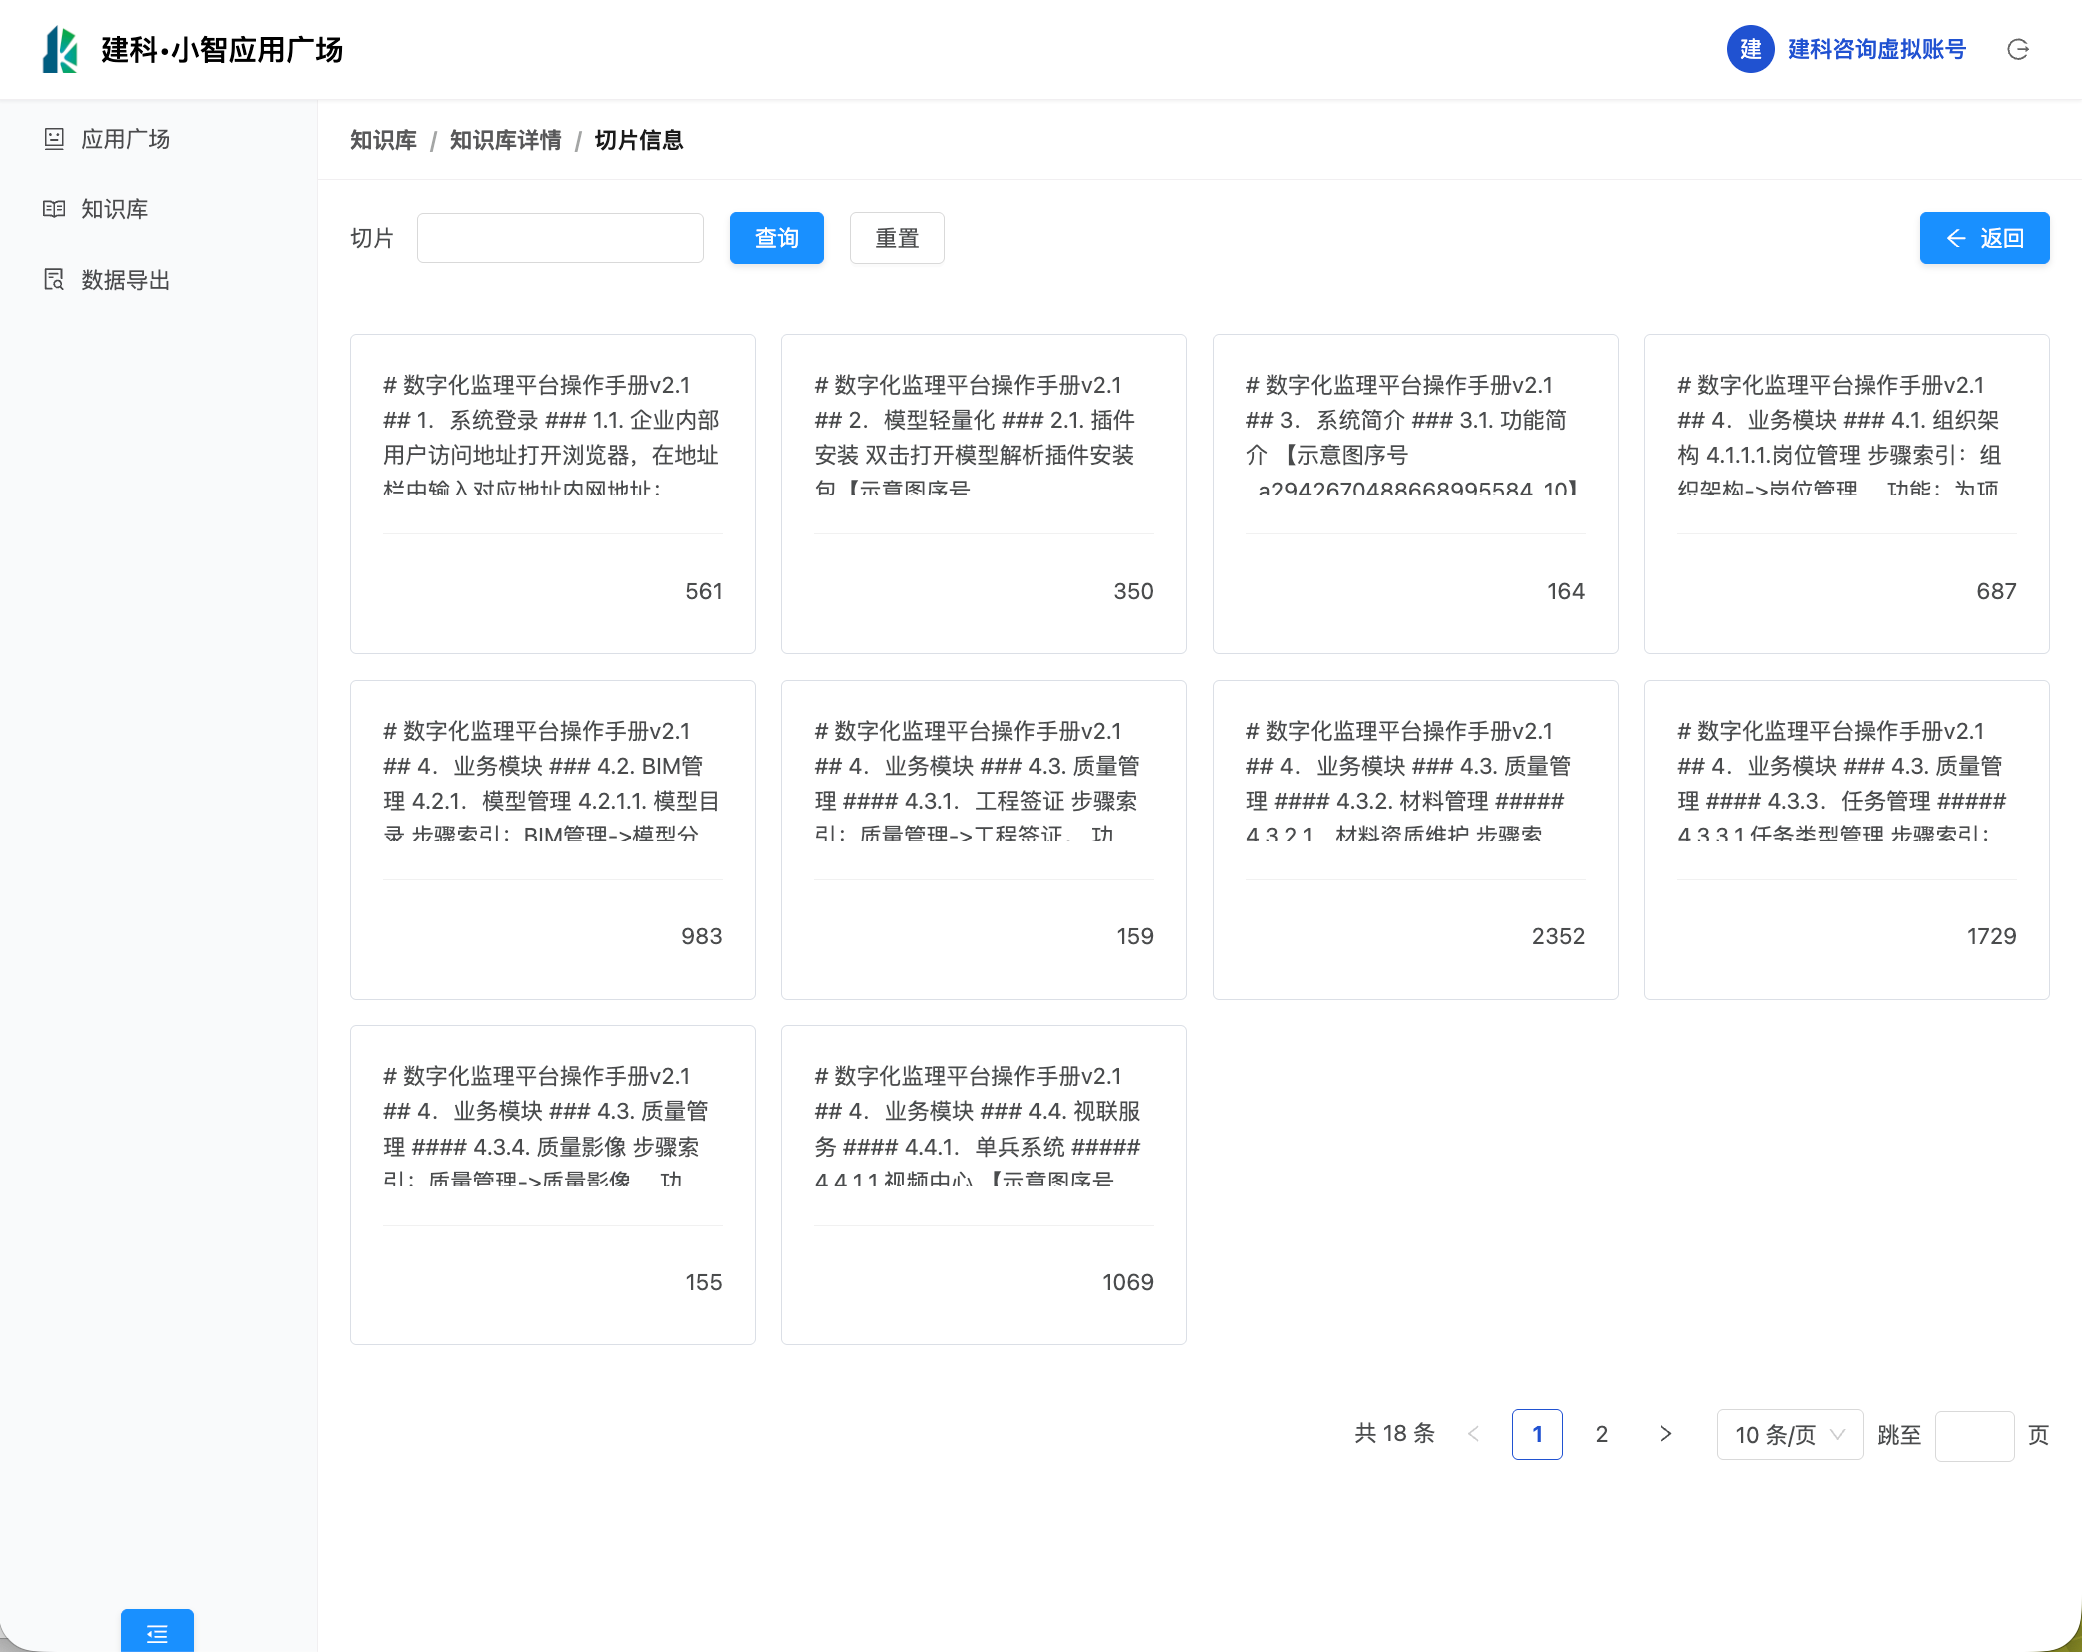Switch to page 2 in the pagination
The height and width of the screenshot is (1652, 2082).
[x=1601, y=1434]
